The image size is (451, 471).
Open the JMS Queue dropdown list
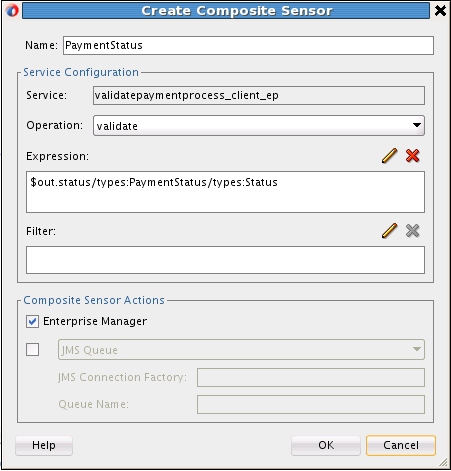pos(241,350)
